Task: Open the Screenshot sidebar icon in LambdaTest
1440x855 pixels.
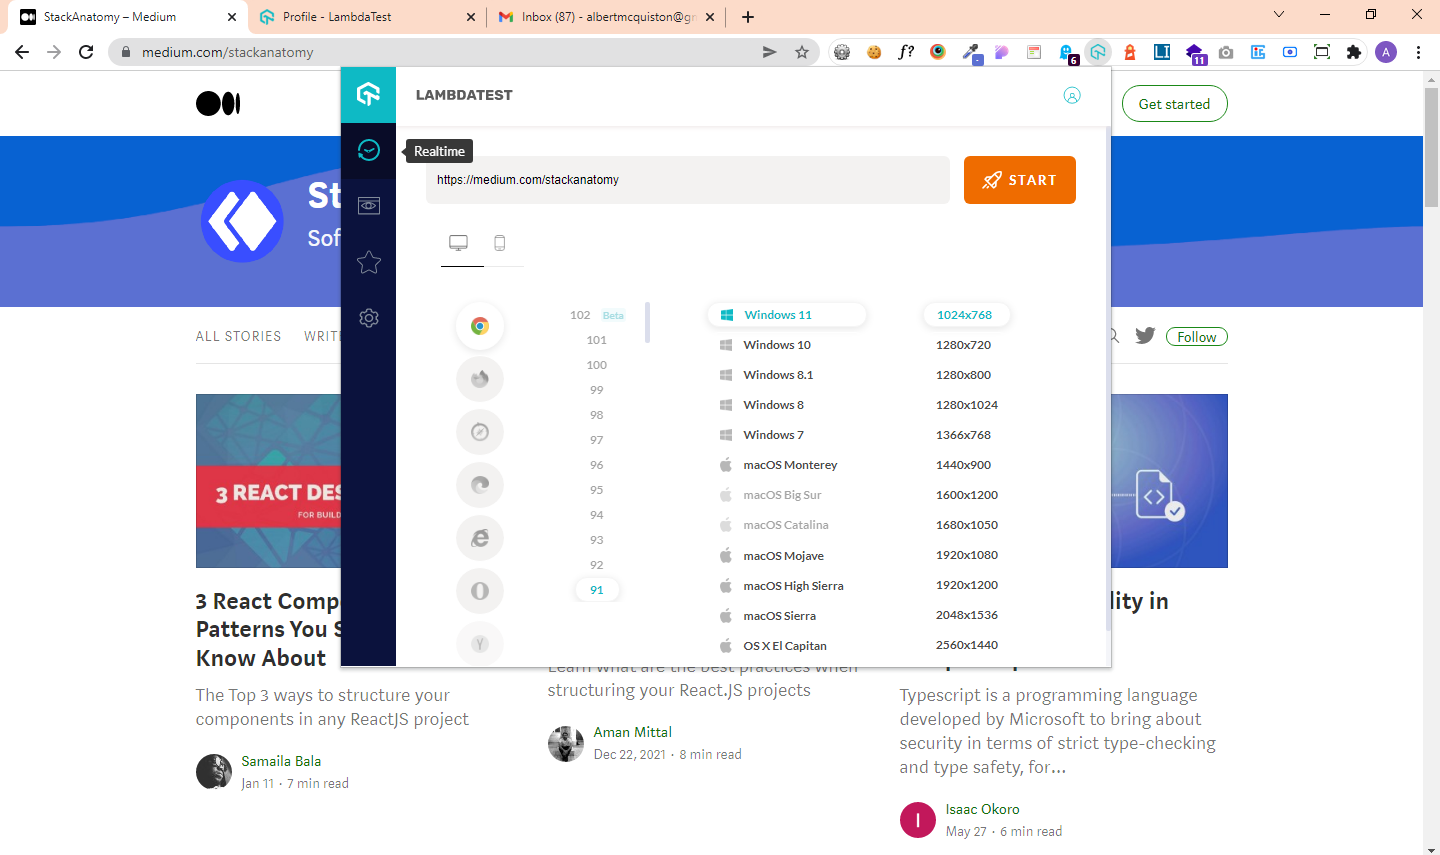Action: (x=369, y=206)
